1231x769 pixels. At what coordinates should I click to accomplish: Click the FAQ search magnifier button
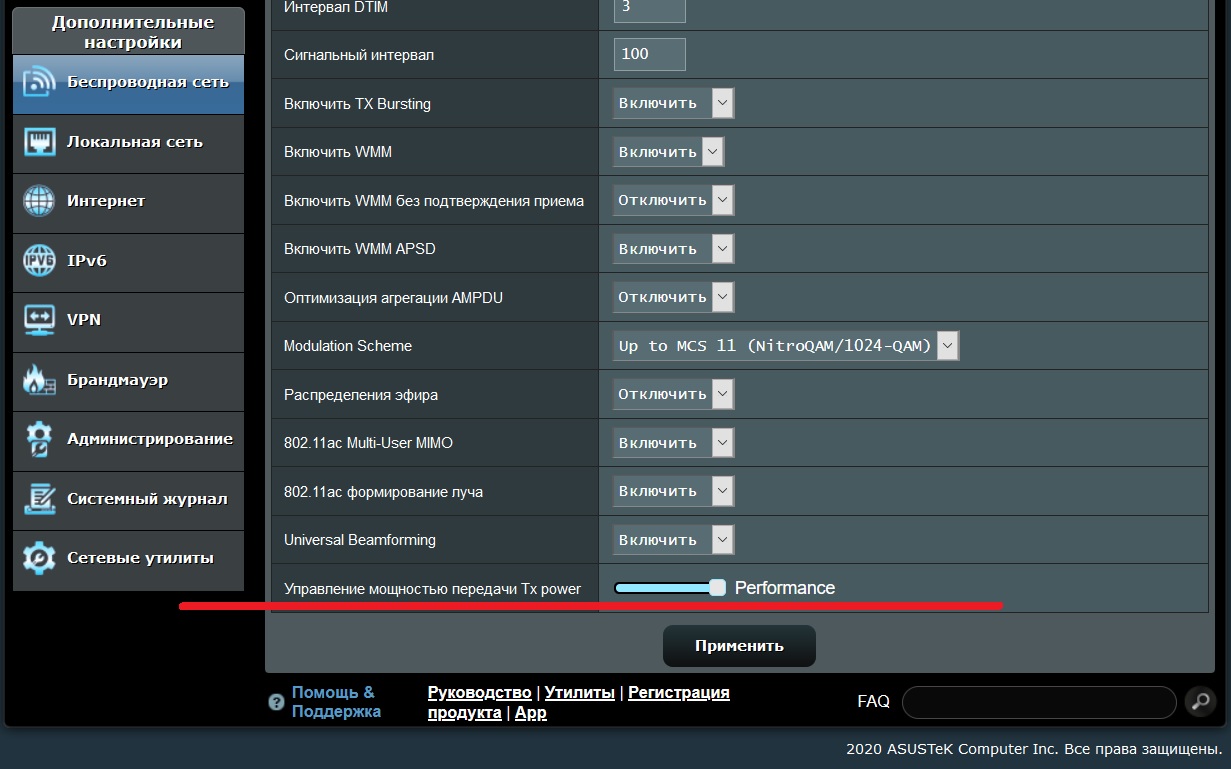pyautogui.click(x=1200, y=702)
